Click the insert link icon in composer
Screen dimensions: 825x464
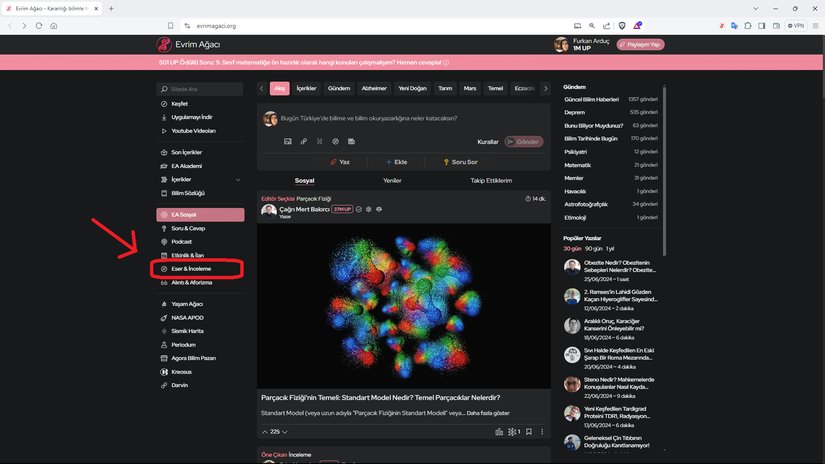click(x=304, y=141)
